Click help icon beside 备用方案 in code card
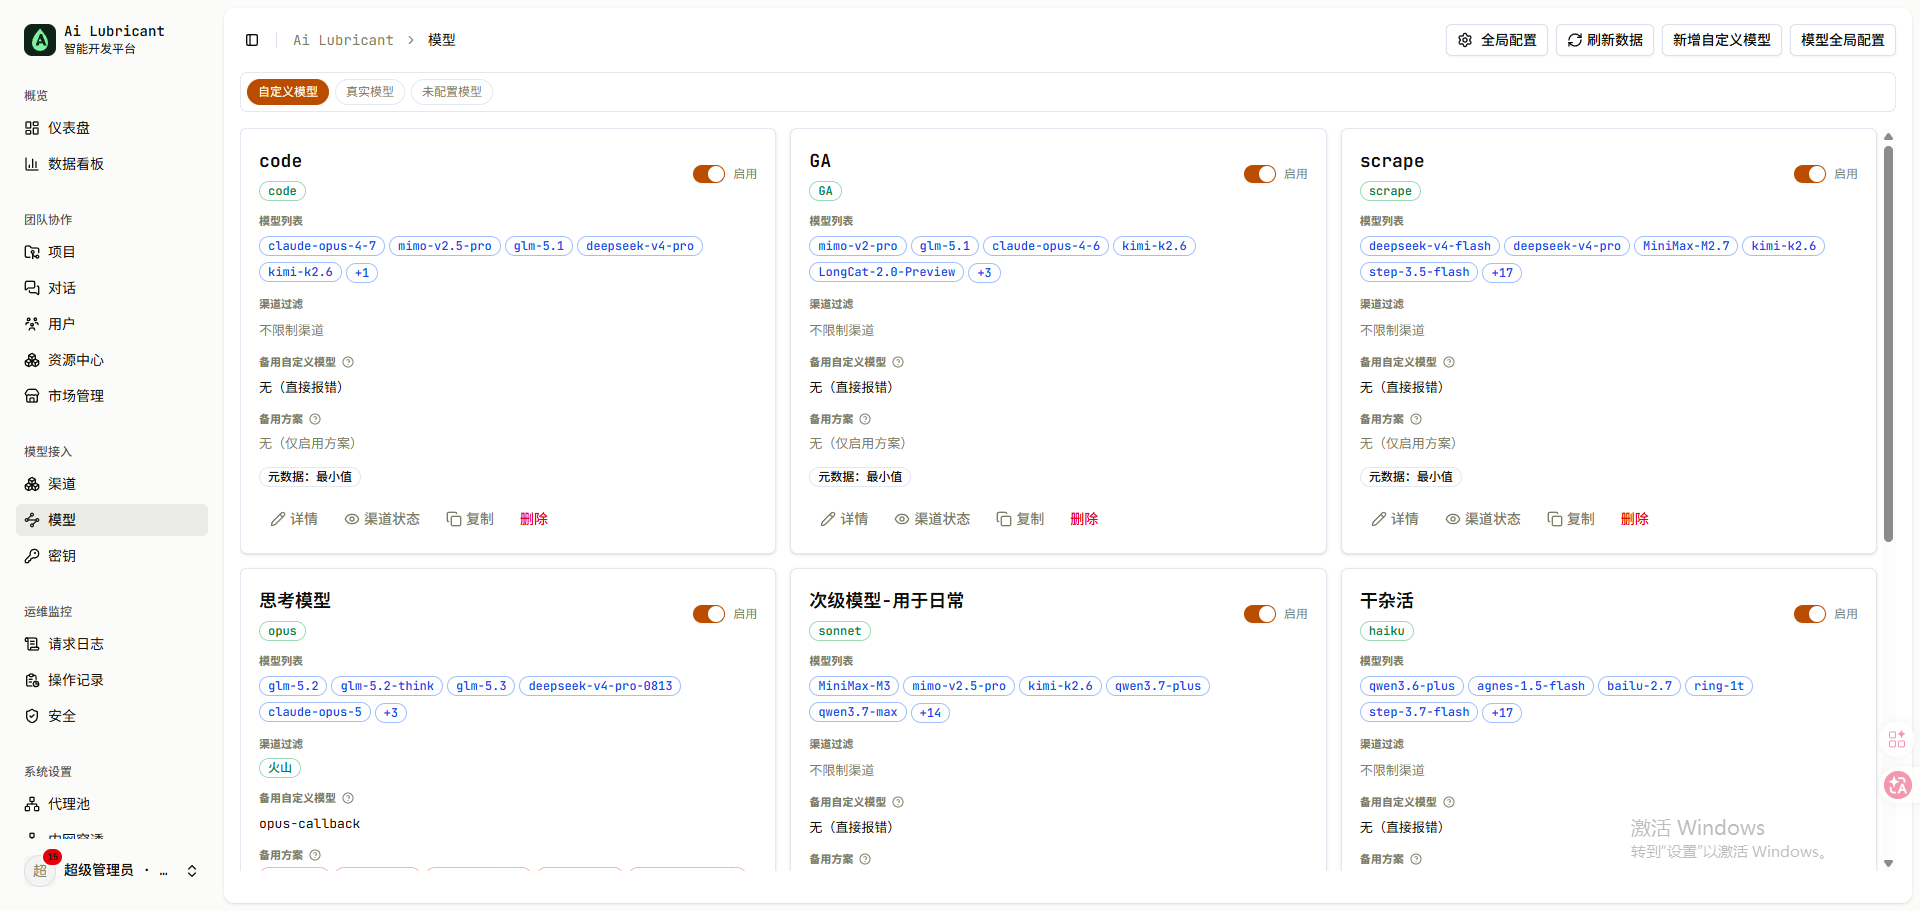Screen dimensions: 1920x911 click(315, 419)
